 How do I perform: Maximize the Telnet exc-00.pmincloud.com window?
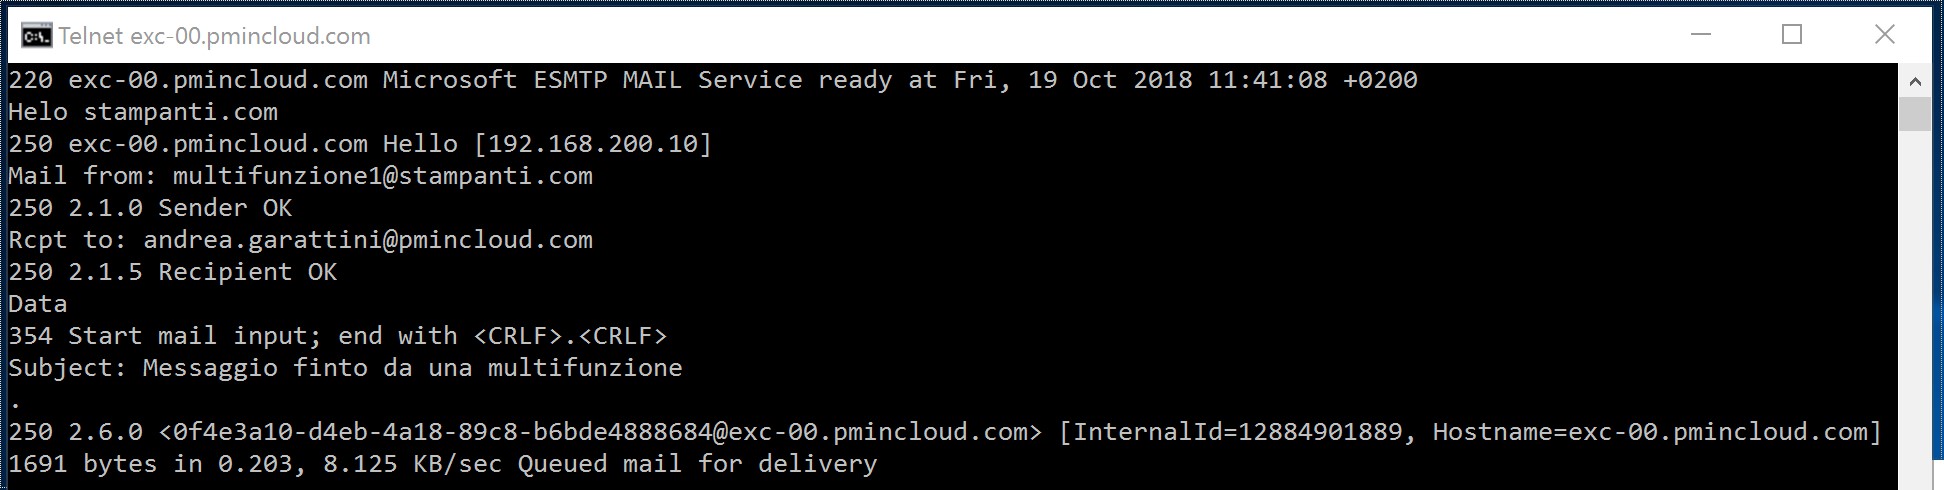[x=1792, y=34]
